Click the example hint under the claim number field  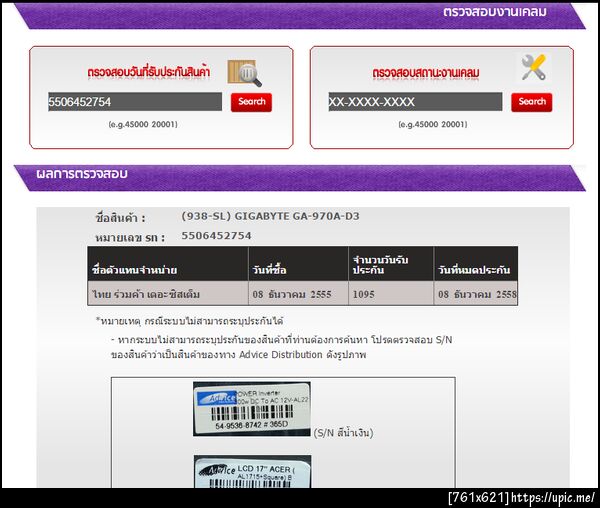point(433,124)
